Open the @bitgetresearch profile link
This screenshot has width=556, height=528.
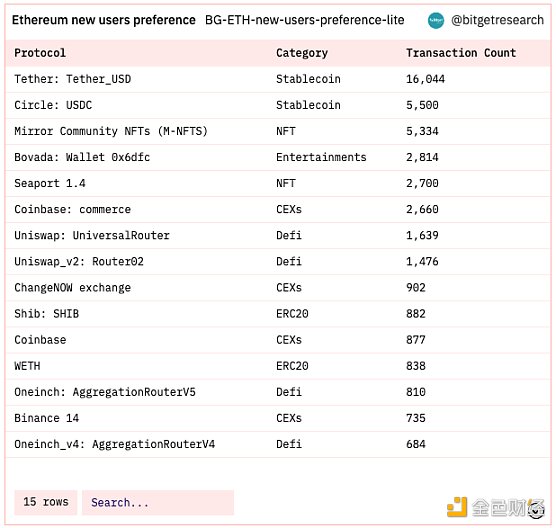pyautogui.click(x=497, y=20)
